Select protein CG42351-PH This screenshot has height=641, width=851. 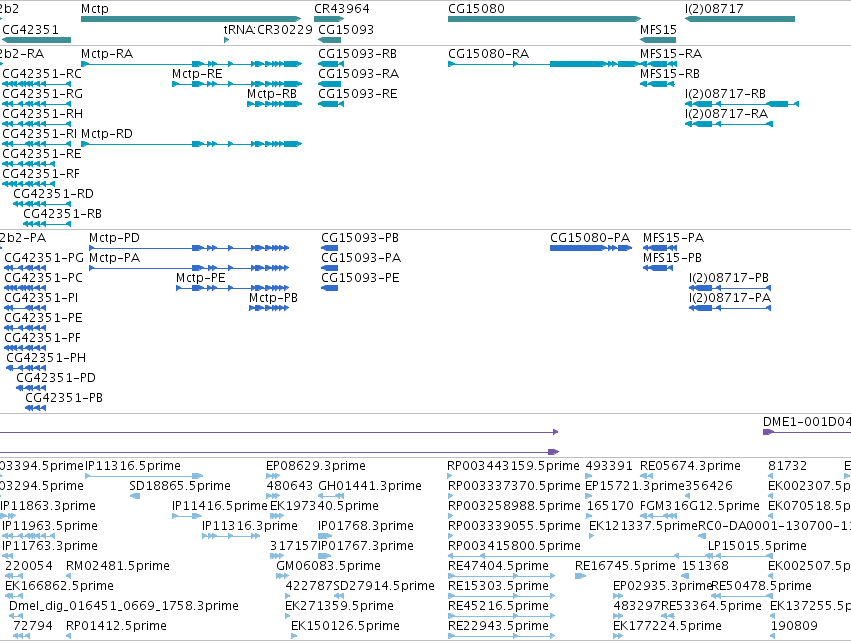pos(46,358)
